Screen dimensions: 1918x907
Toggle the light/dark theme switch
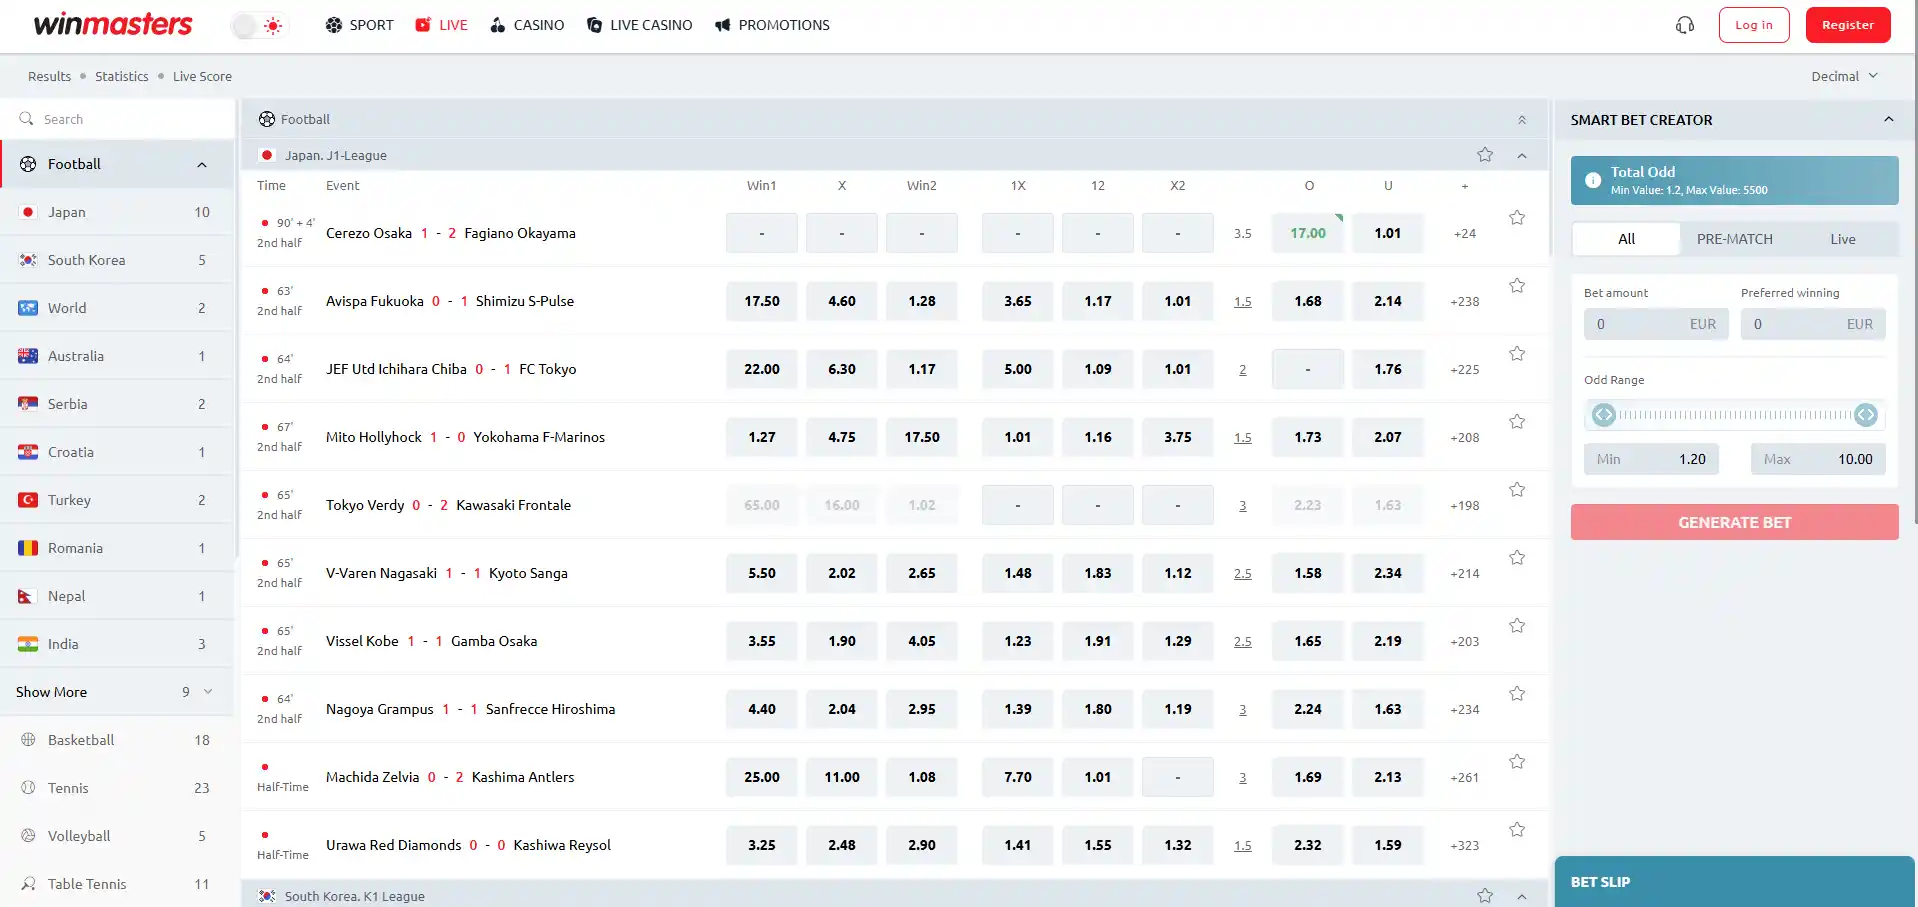click(259, 26)
